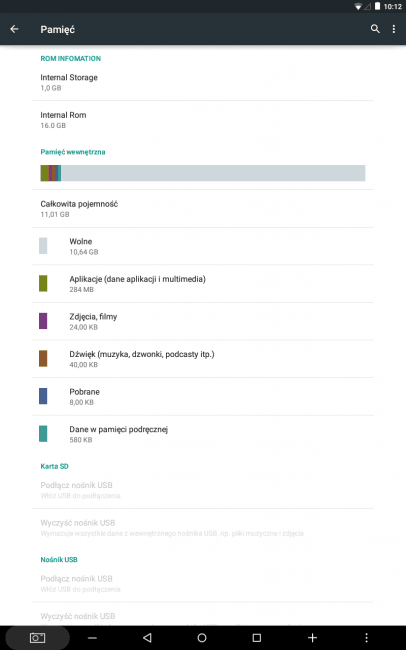
Task: Open the Pobrane storage entry
Action: pos(203,396)
